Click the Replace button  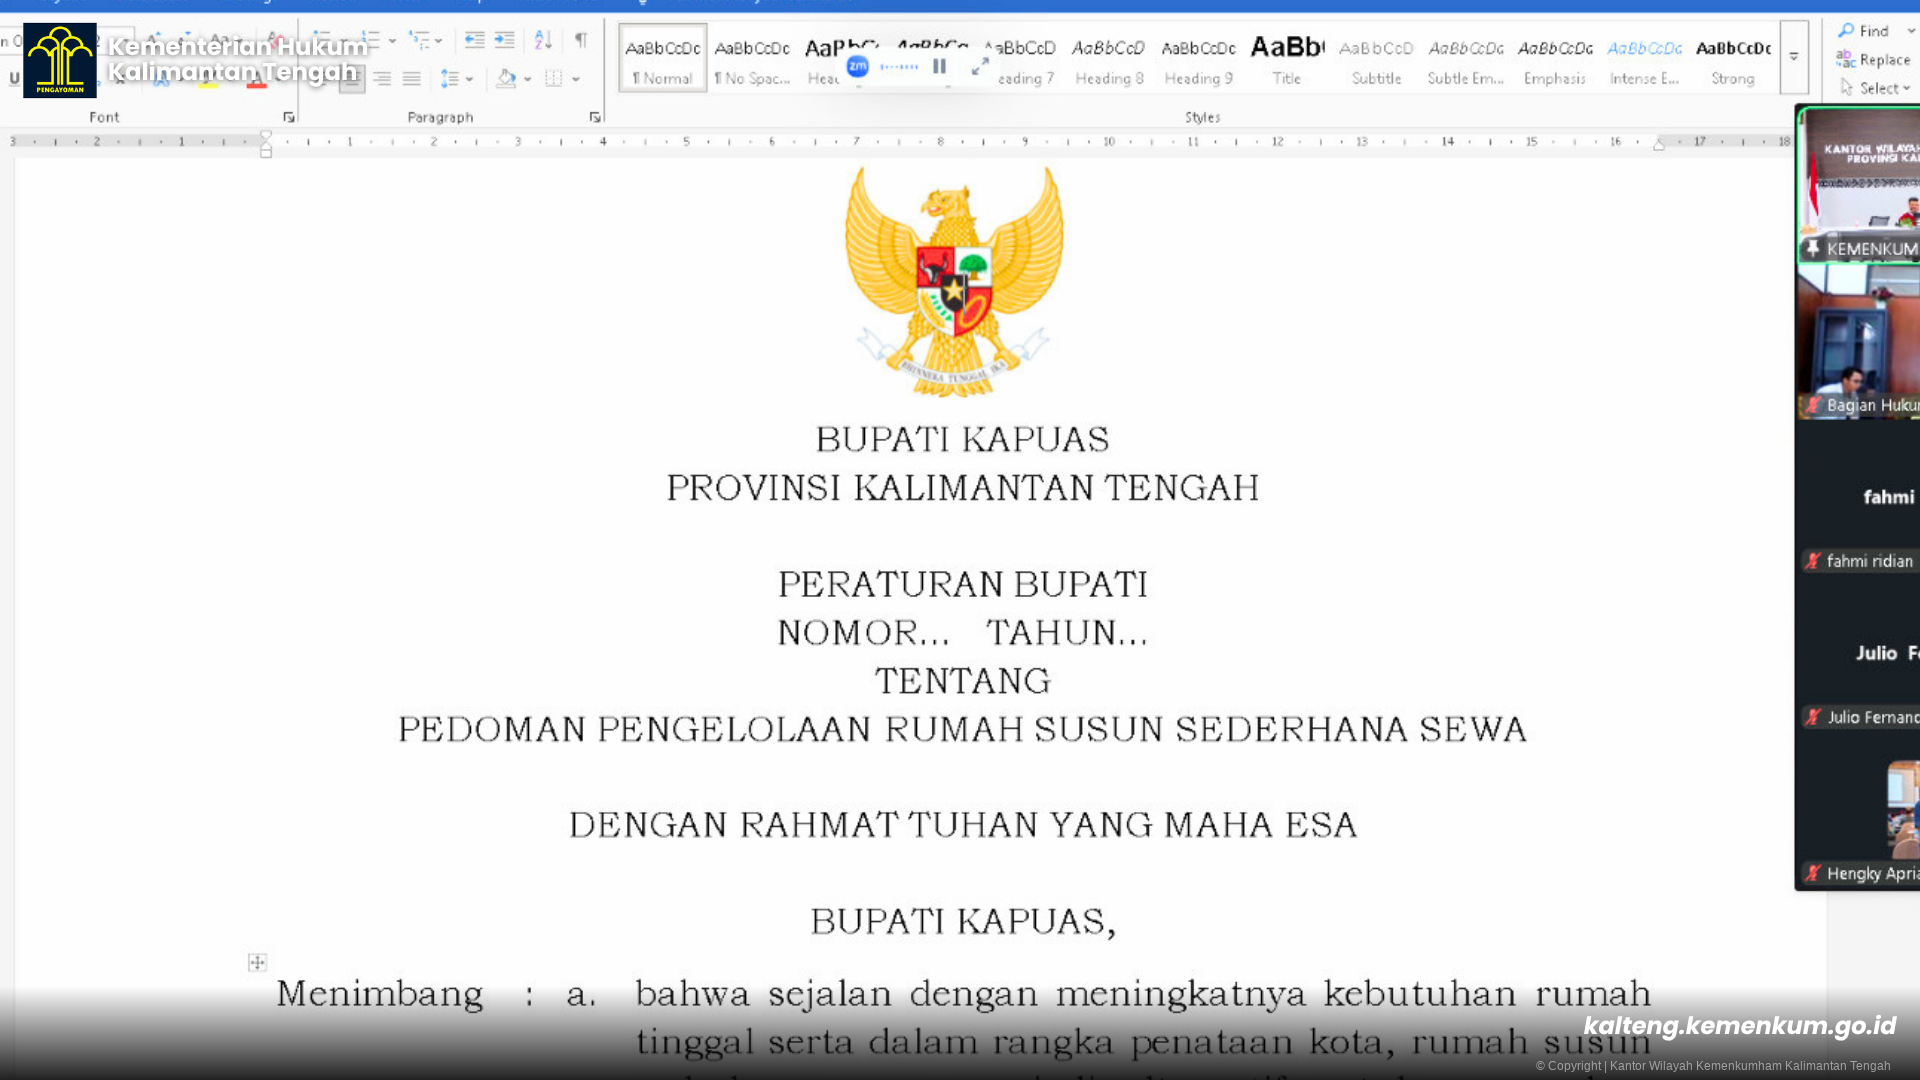click(x=1874, y=60)
